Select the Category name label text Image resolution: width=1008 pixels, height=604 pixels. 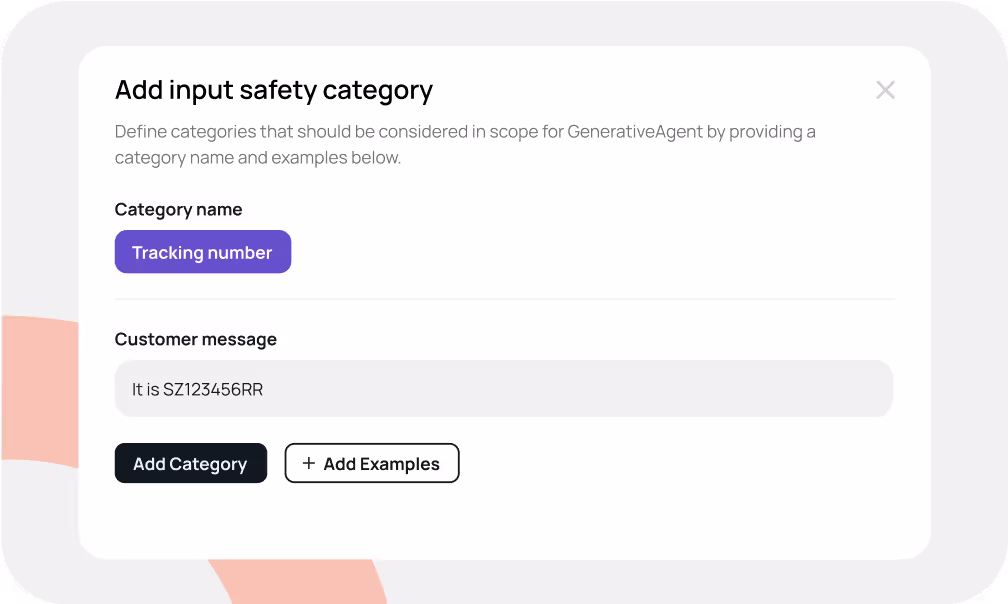pos(178,209)
